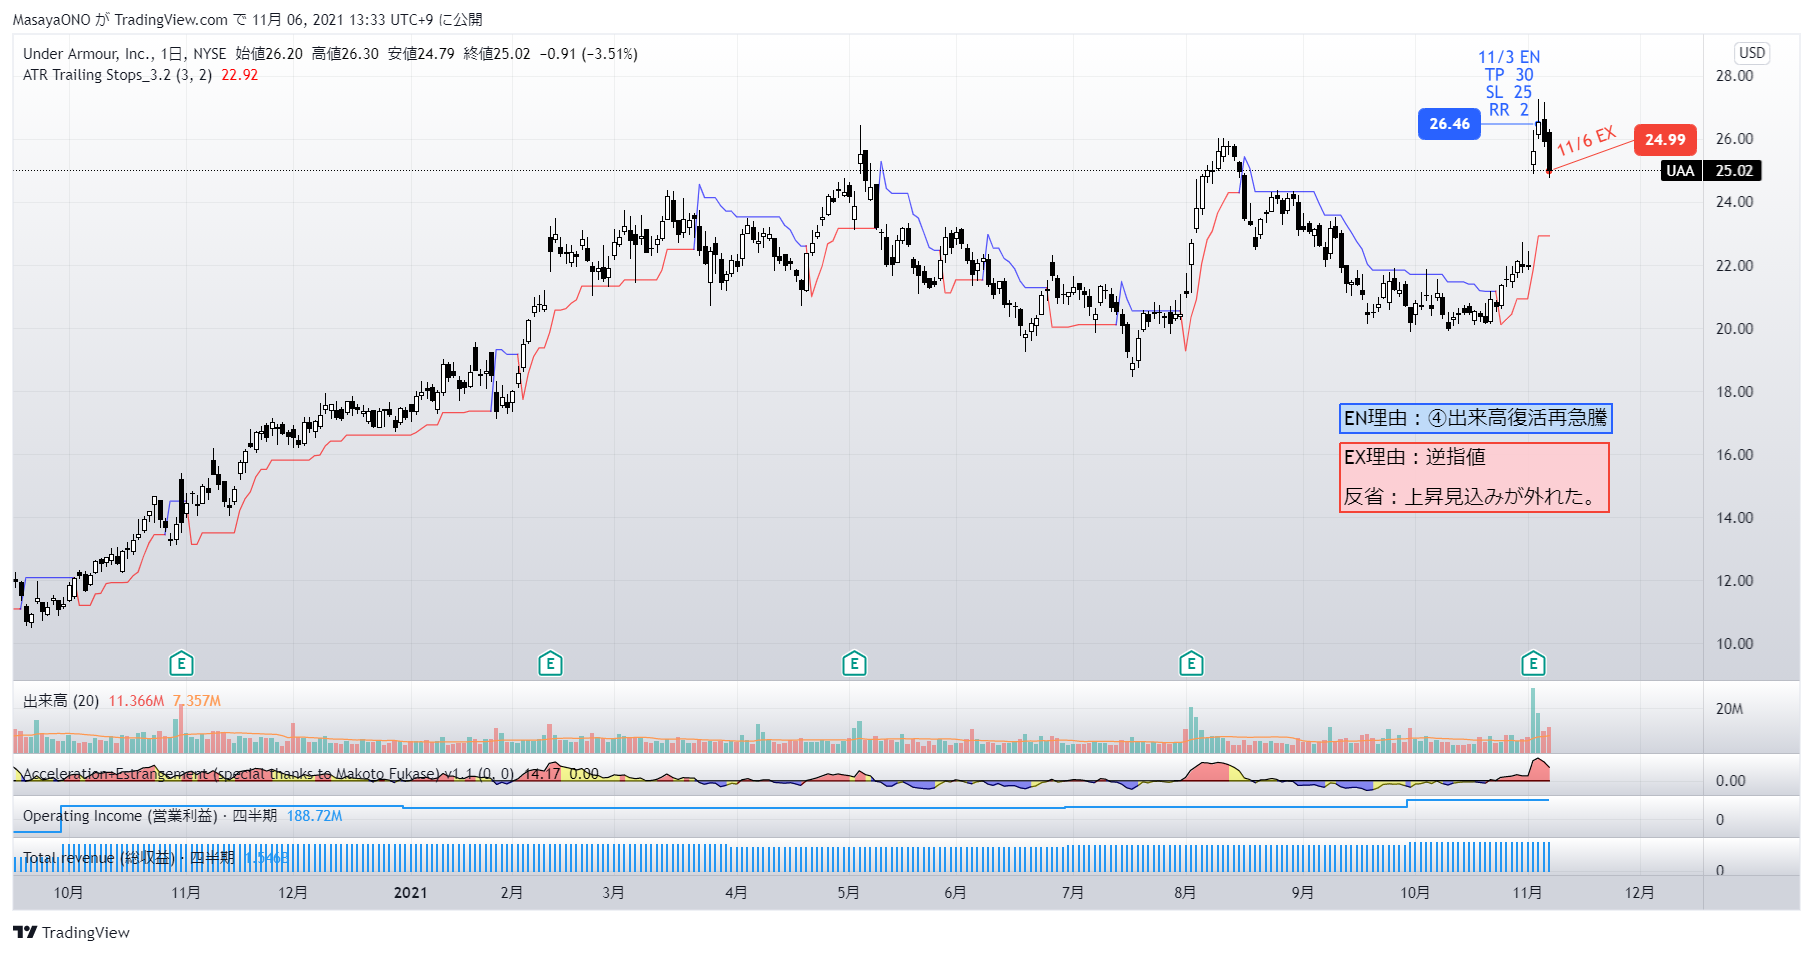Click the ATR Trailing Stops_3.2 indicator legend
The height and width of the screenshot is (954, 1813).
point(117,75)
